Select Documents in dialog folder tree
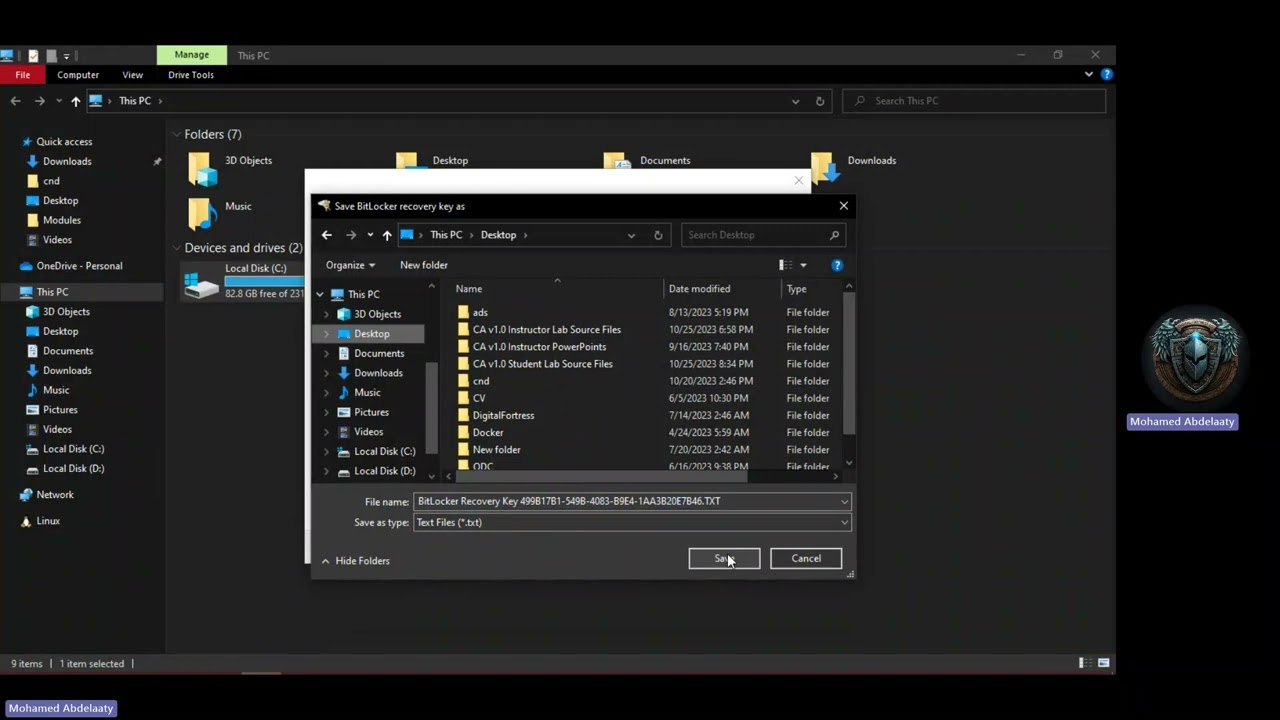 click(379, 353)
